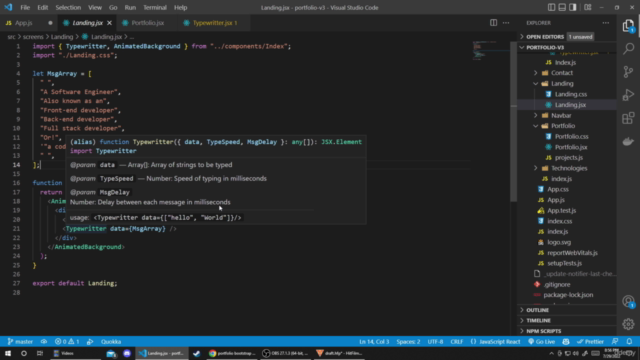Open reportWebVitals.js in explorer
Screen dimensions: 640x360
point(572,253)
